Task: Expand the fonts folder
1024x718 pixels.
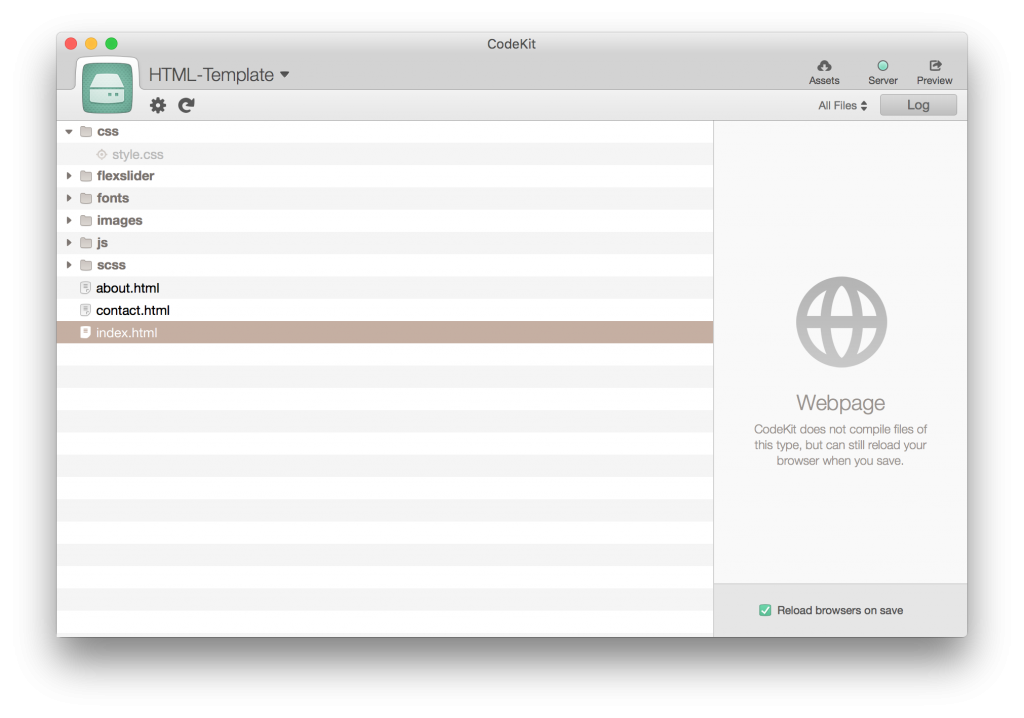Action: tap(69, 198)
